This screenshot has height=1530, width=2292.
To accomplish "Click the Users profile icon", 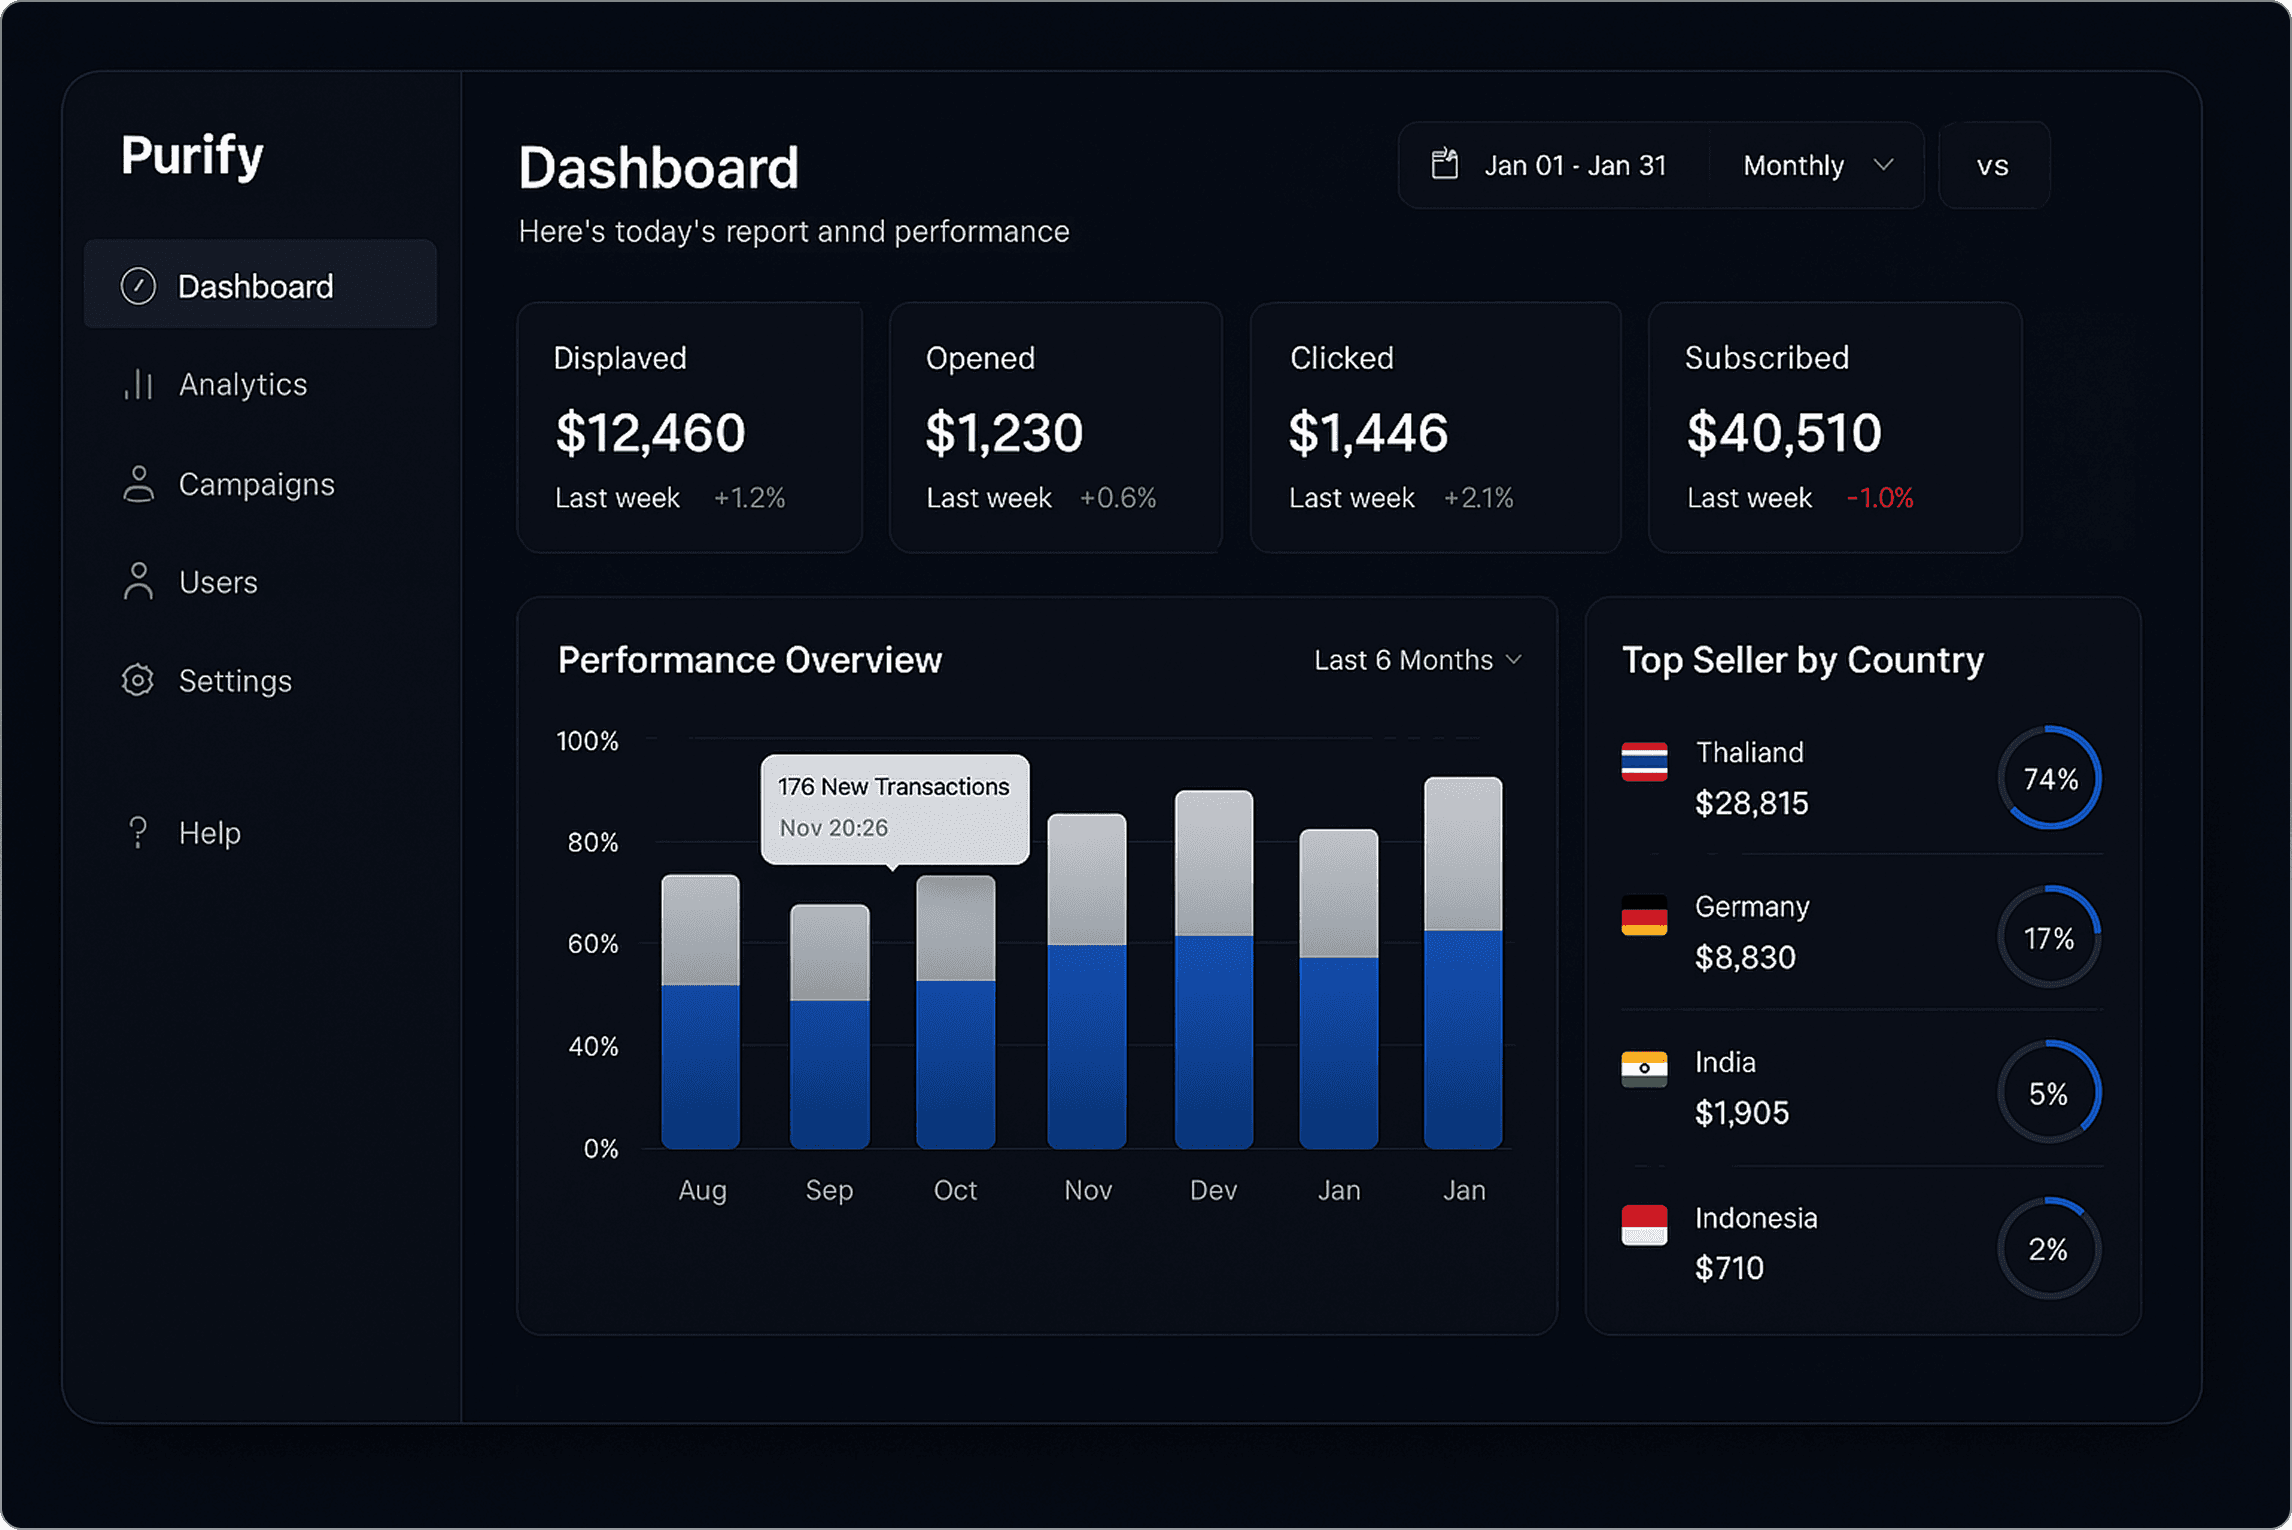I will tap(138, 581).
